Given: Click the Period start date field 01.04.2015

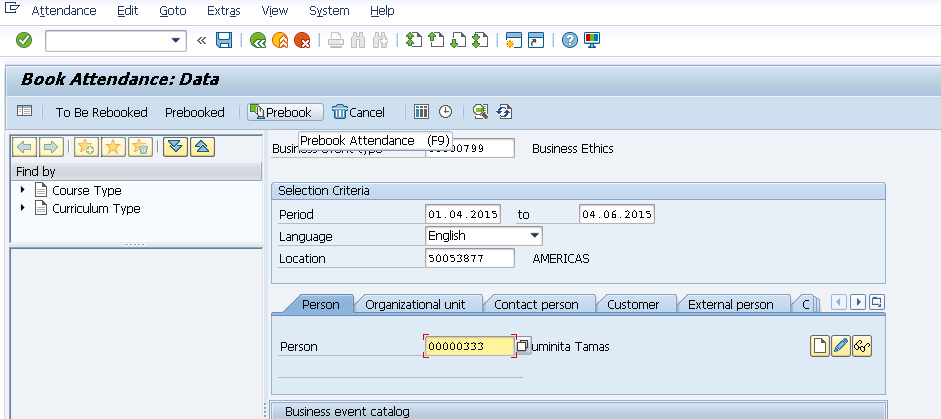Looking at the screenshot, I should (x=463, y=214).
